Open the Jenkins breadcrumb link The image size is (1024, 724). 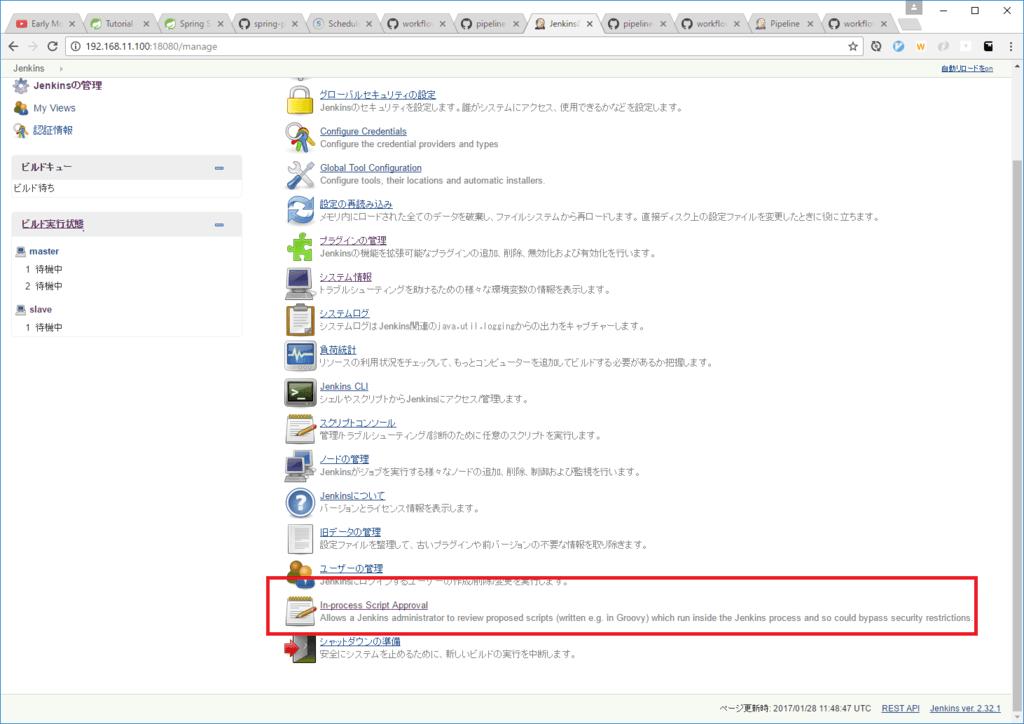click(x=29, y=69)
